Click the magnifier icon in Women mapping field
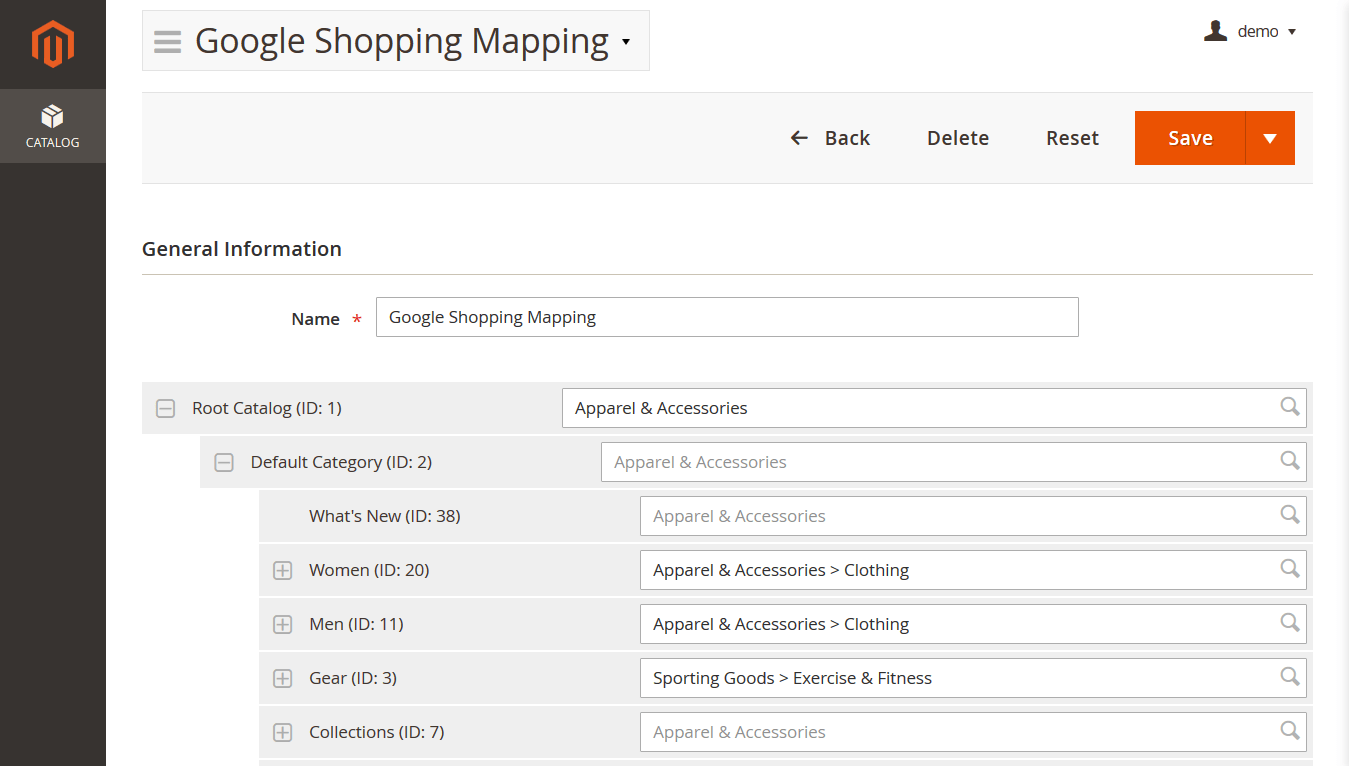 coord(1289,569)
